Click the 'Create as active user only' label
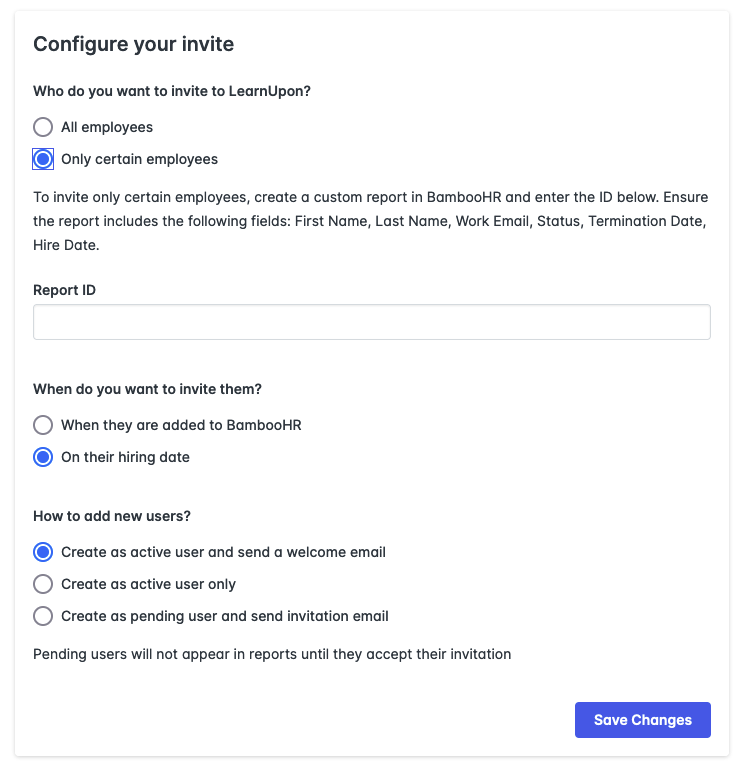The width and height of the screenshot is (743, 769). pyautogui.click(x=148, y=584)
